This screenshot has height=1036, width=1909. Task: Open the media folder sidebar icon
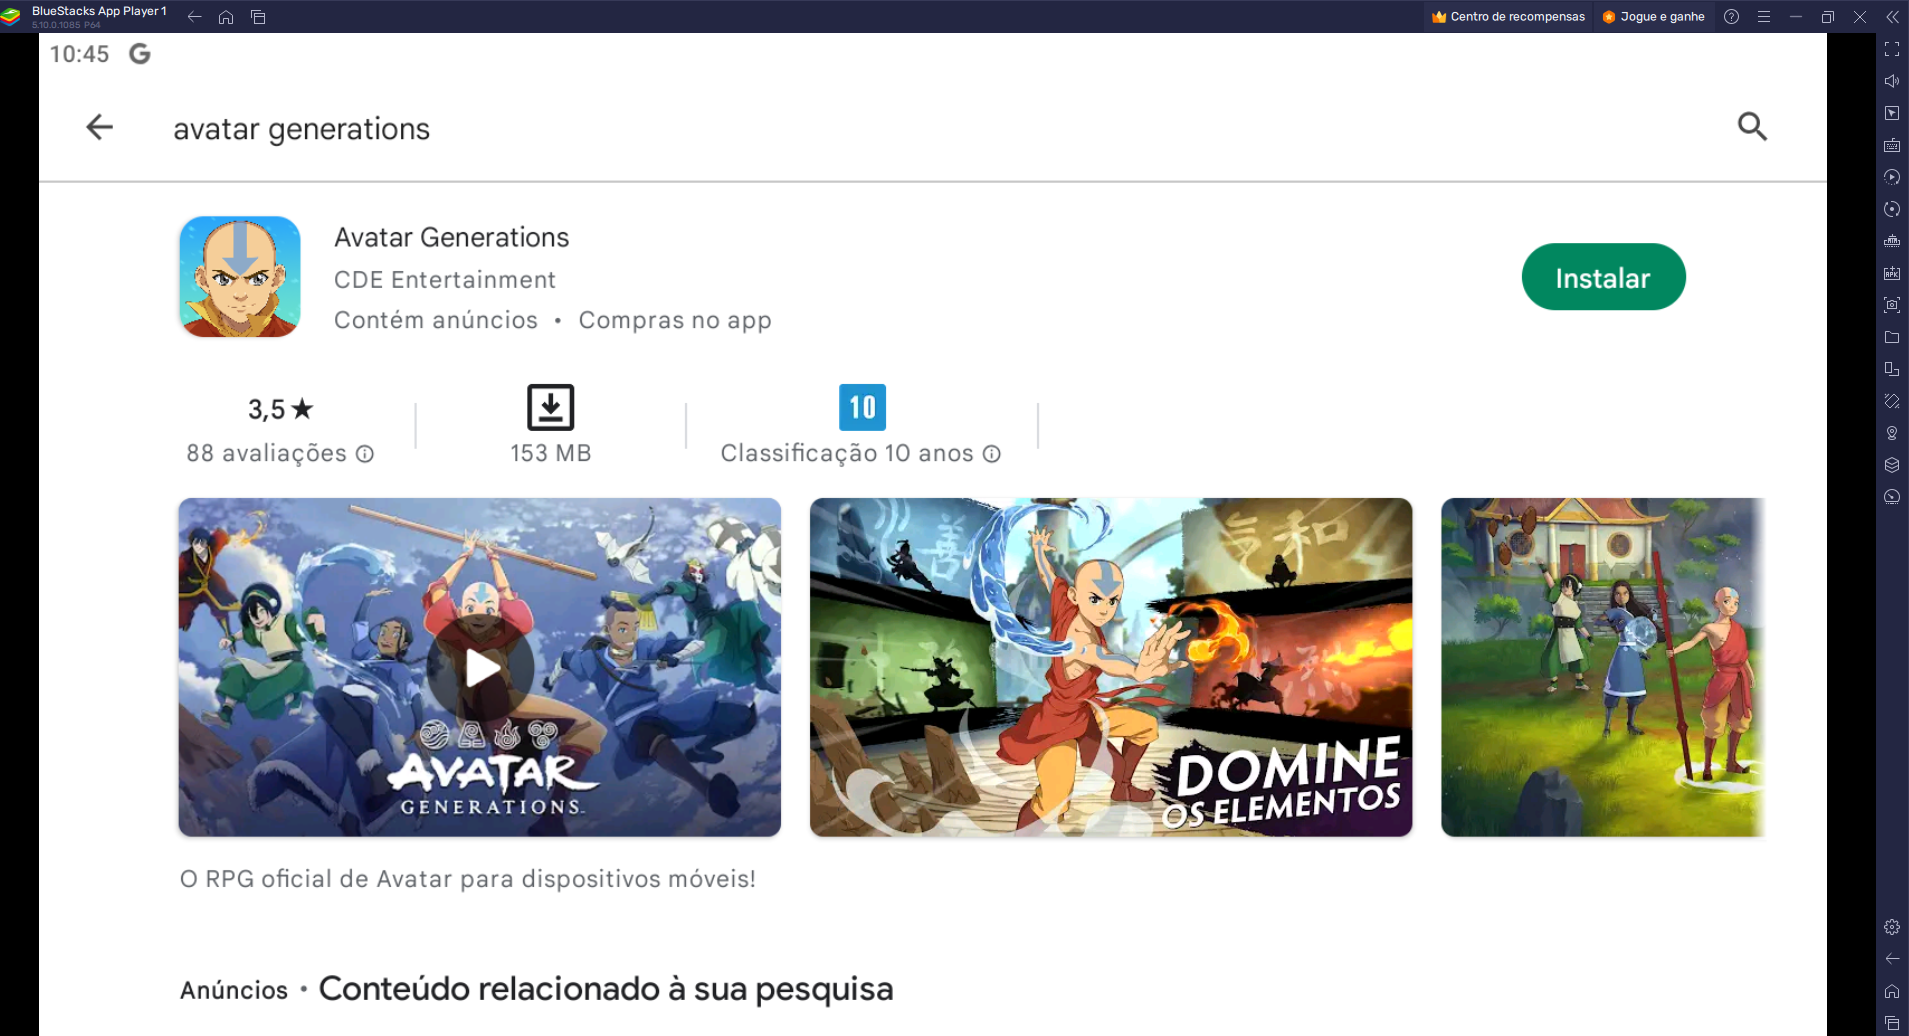point(1892,337)
